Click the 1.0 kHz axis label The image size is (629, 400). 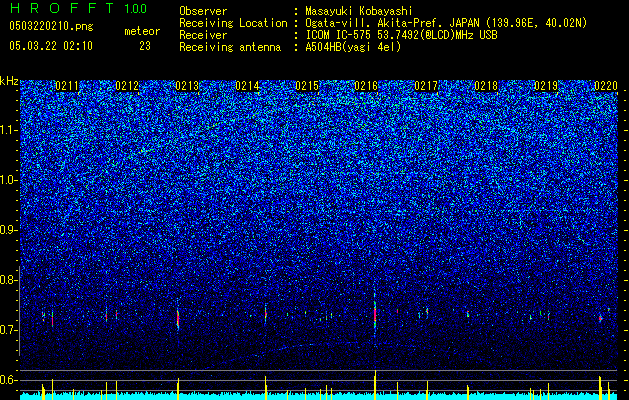(x=8, y=180)
